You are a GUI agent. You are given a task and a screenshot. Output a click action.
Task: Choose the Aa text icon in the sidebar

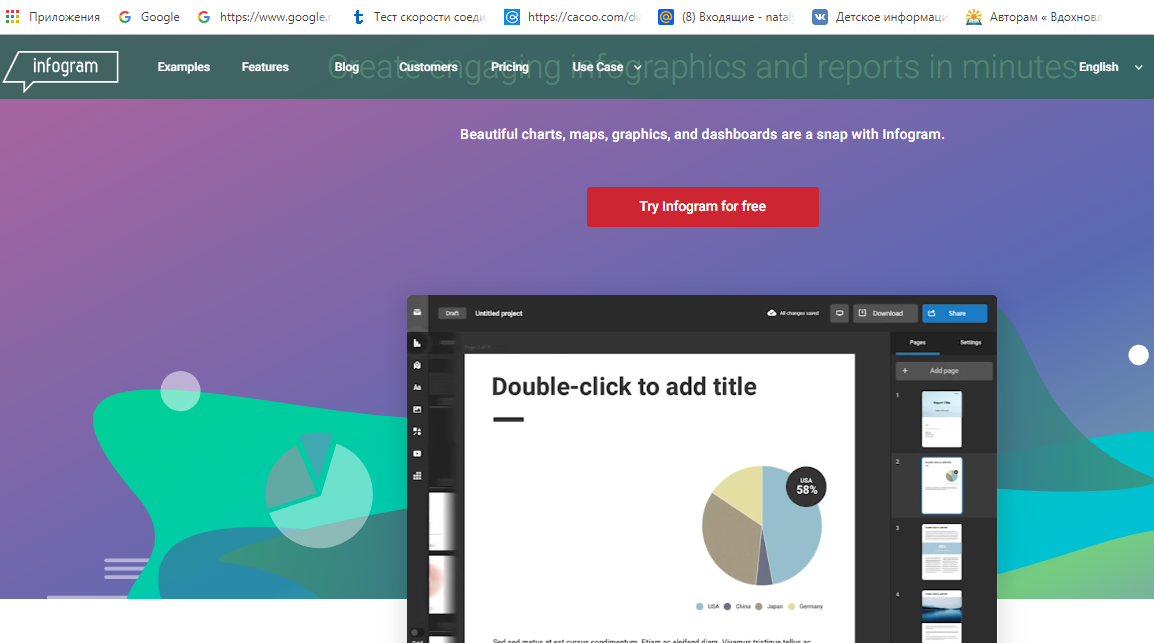coord(417,387)
